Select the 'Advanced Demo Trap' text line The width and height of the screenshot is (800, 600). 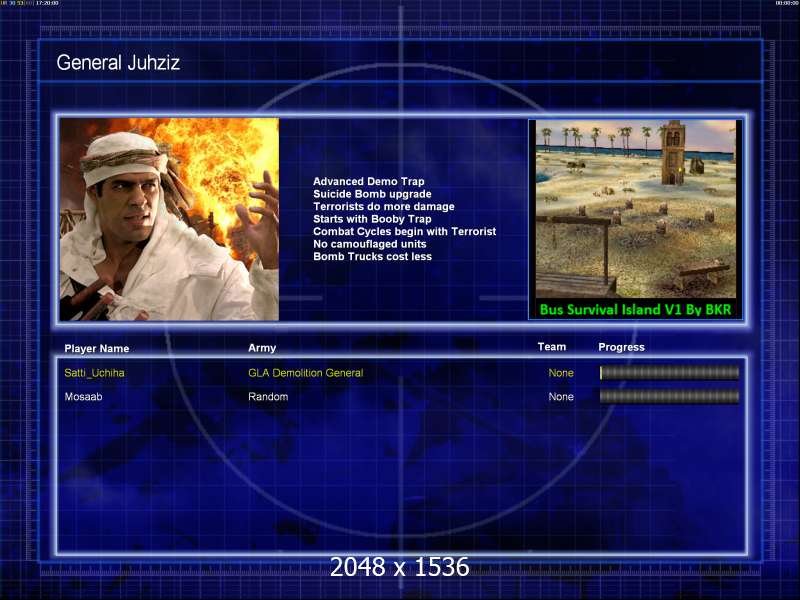[x=369, y=182]
